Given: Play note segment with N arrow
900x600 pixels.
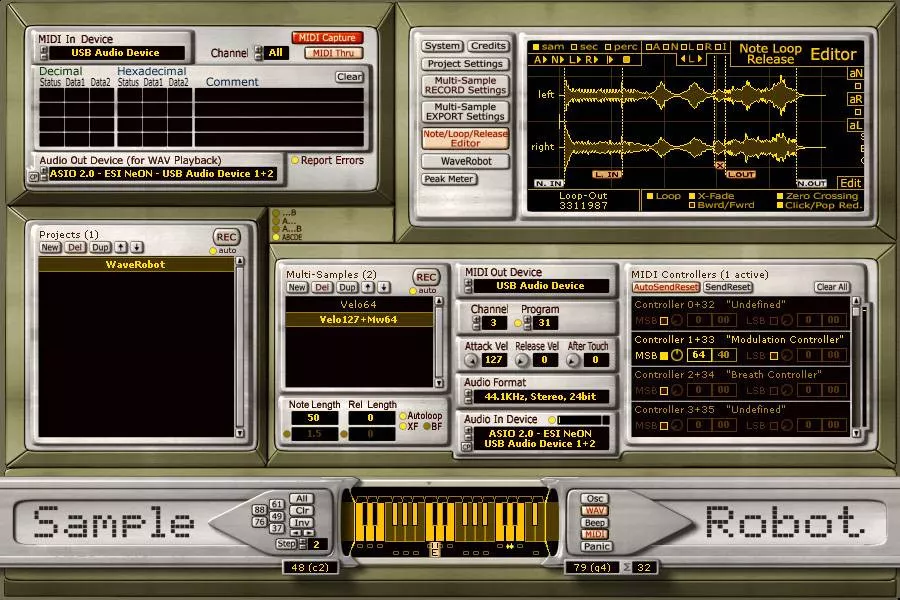Looking at the screenshot, I should (x=557, y=59).
